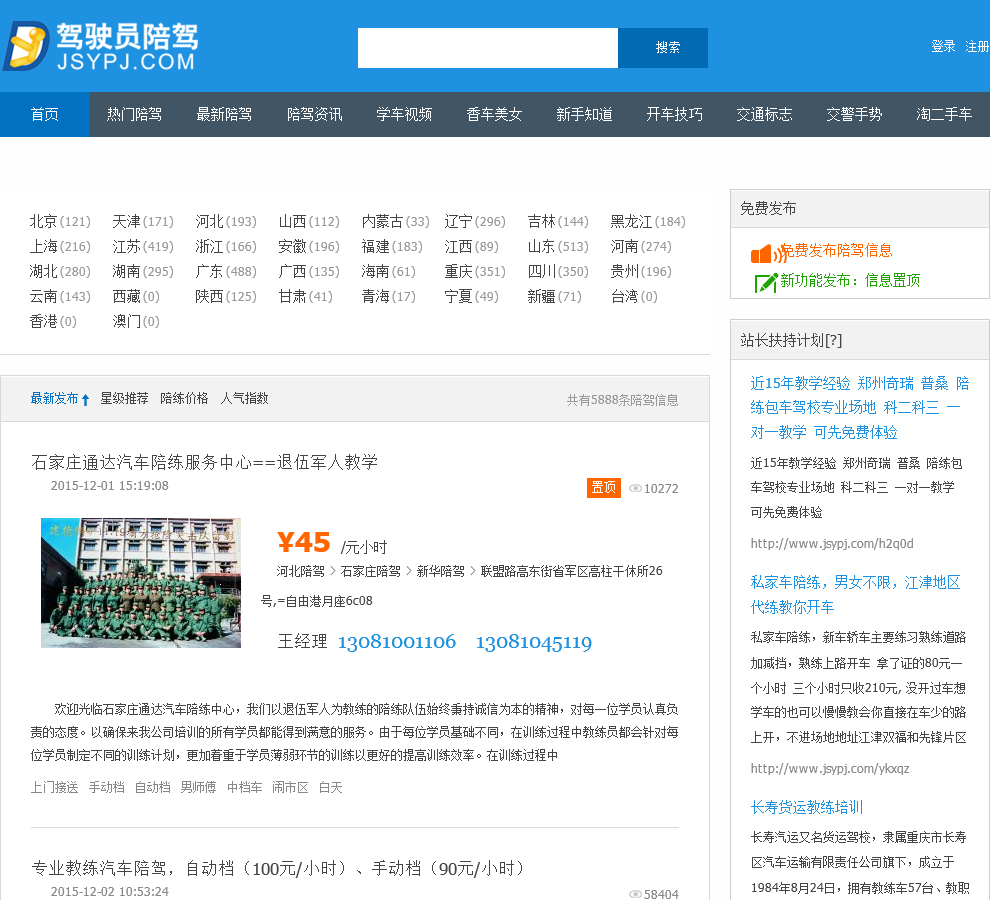The width and height of the screenshot is (990, 900).
Task: Sort by 星级推荐
Action: pos(124,399)
